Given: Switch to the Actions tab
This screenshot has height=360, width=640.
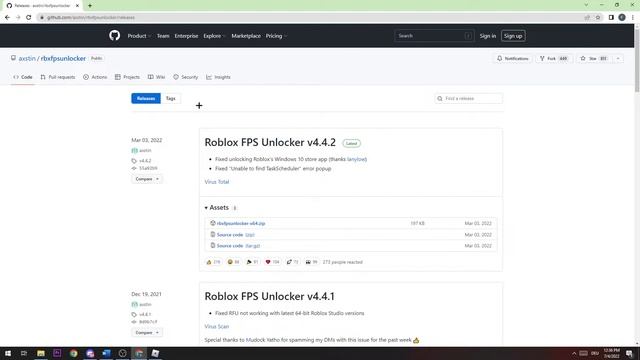Looking at the screenshot, I should pos(95,77).
